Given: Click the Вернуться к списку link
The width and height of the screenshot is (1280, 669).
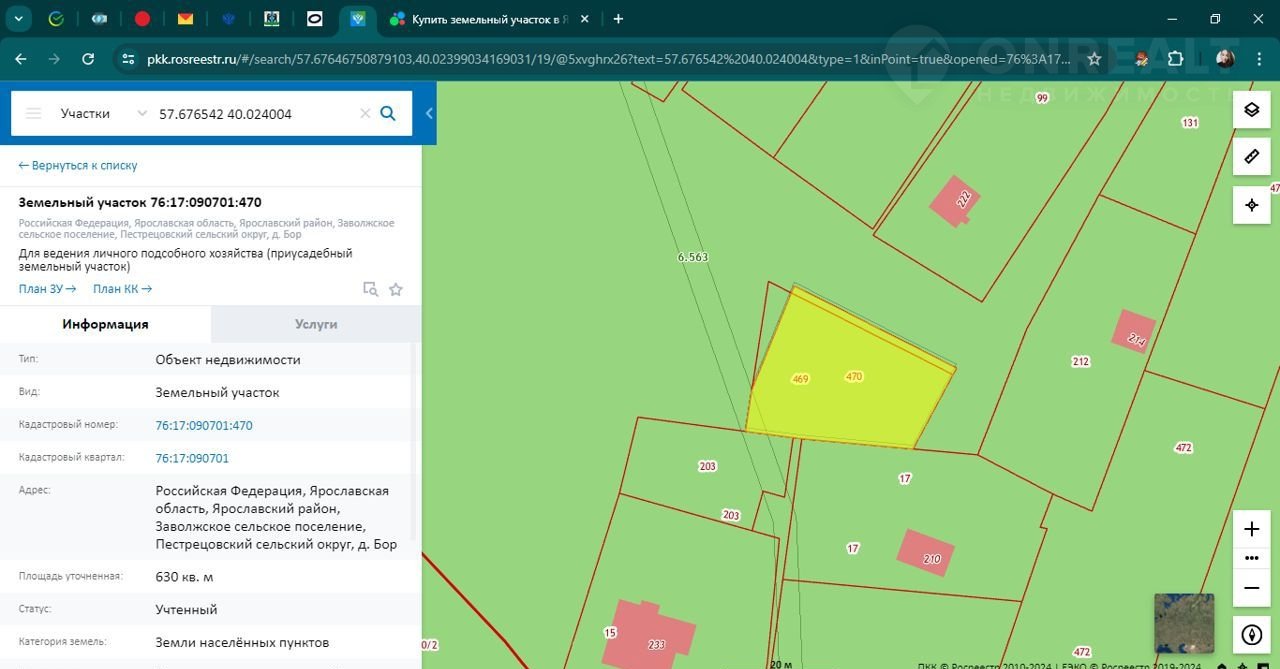Looking at the screenshot, I should coord(78,166).
